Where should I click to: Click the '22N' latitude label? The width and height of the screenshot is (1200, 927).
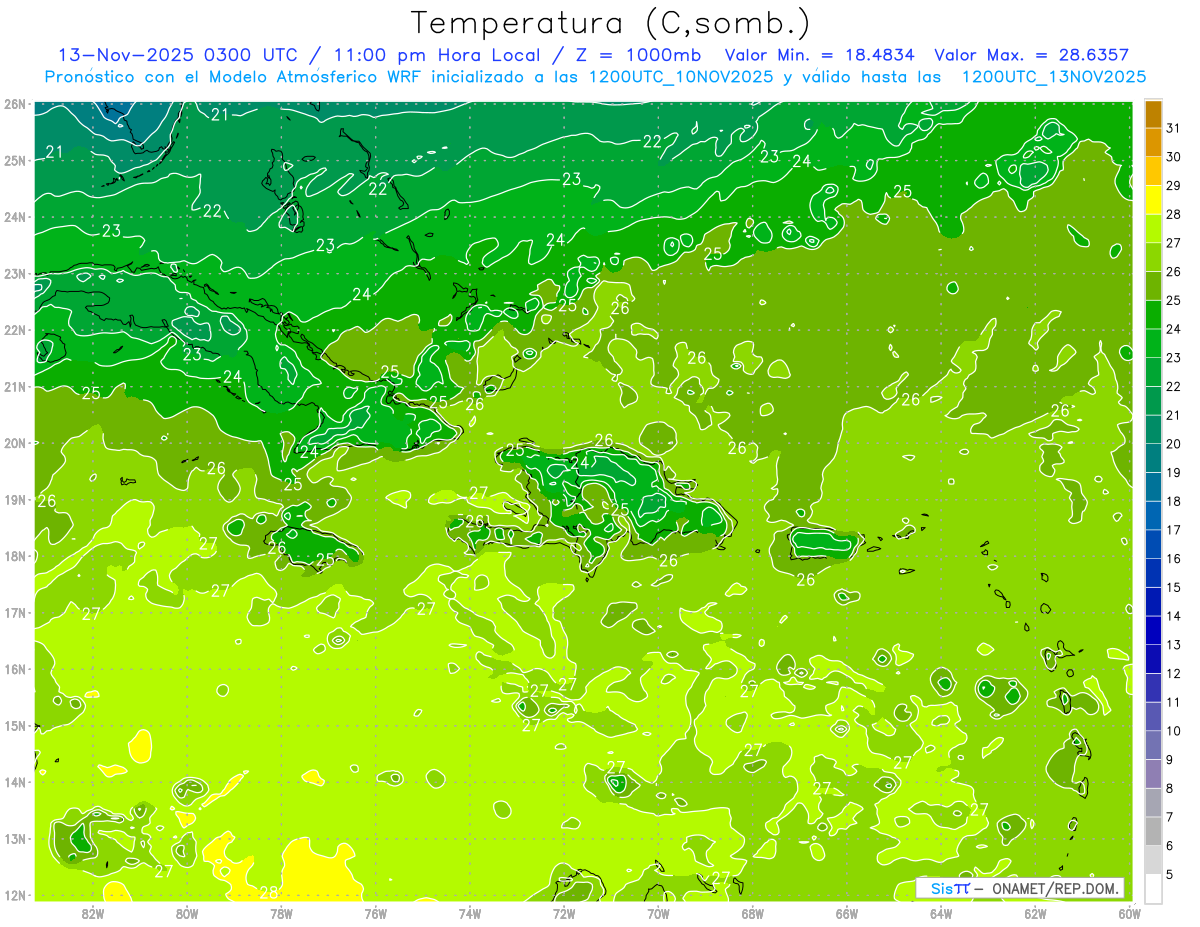click(16, 329)
